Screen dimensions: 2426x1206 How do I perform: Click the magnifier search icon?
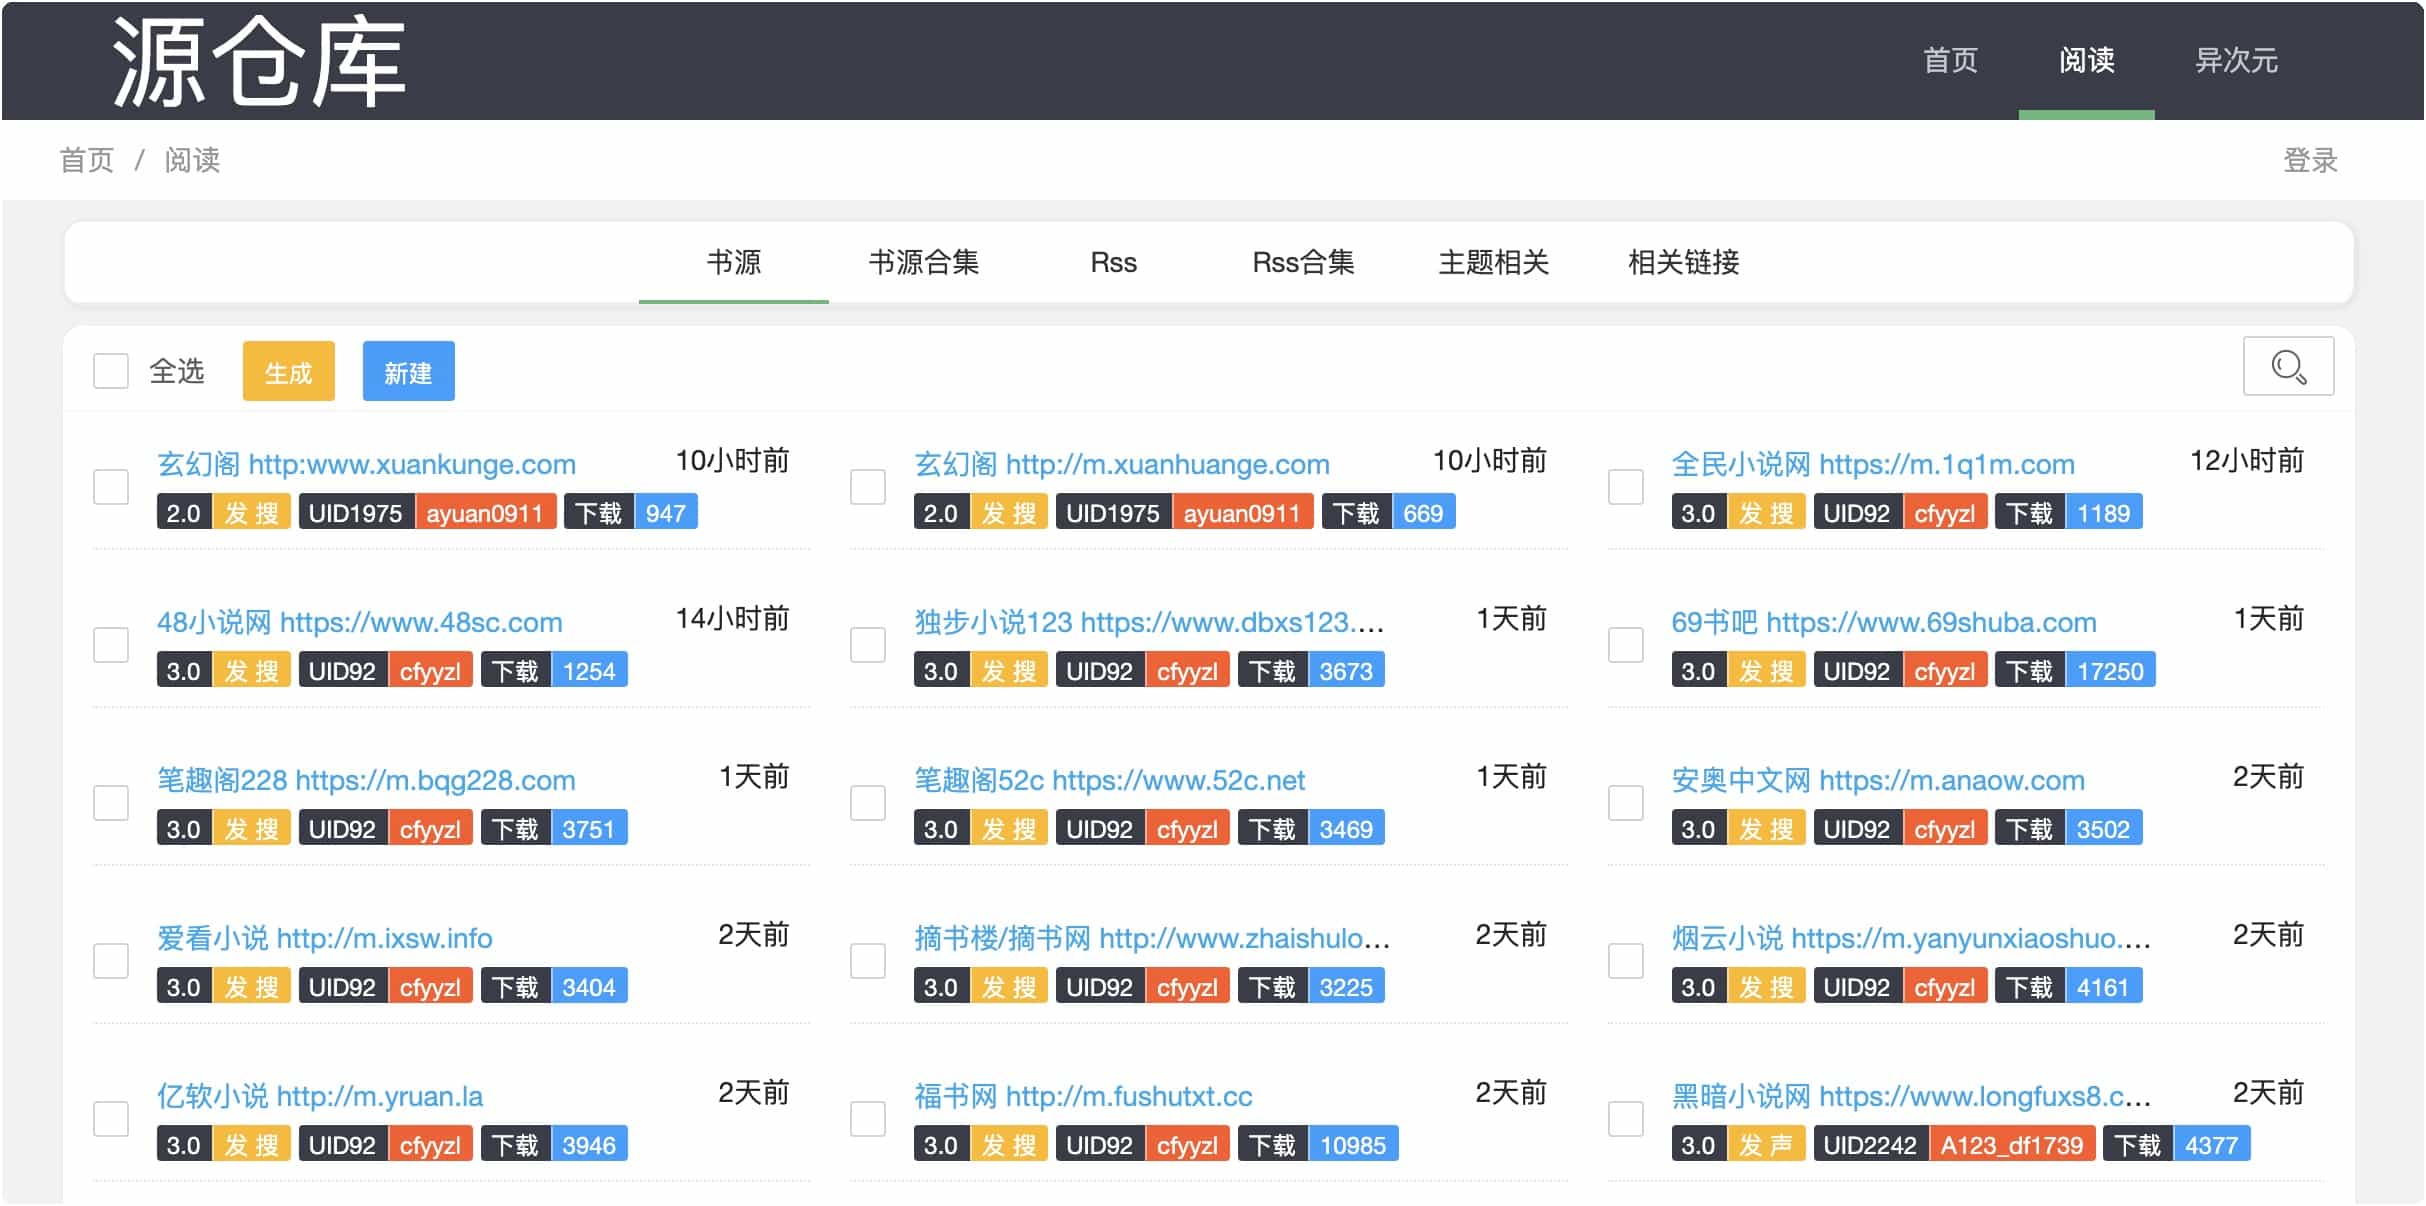tap(2288, 367)
